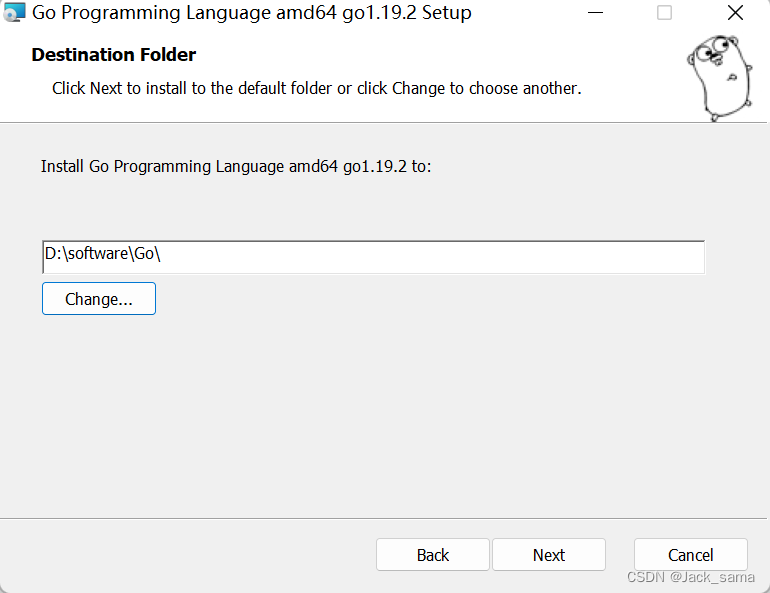
Task: Close the Setup window
Action: click(735, 12)
